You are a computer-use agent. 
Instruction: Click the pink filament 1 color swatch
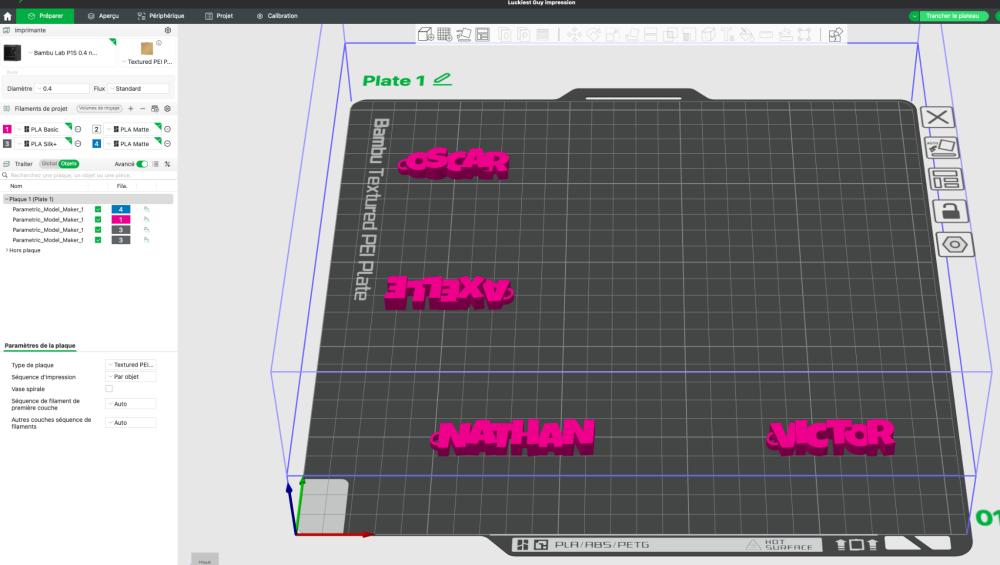pos(7,129)
